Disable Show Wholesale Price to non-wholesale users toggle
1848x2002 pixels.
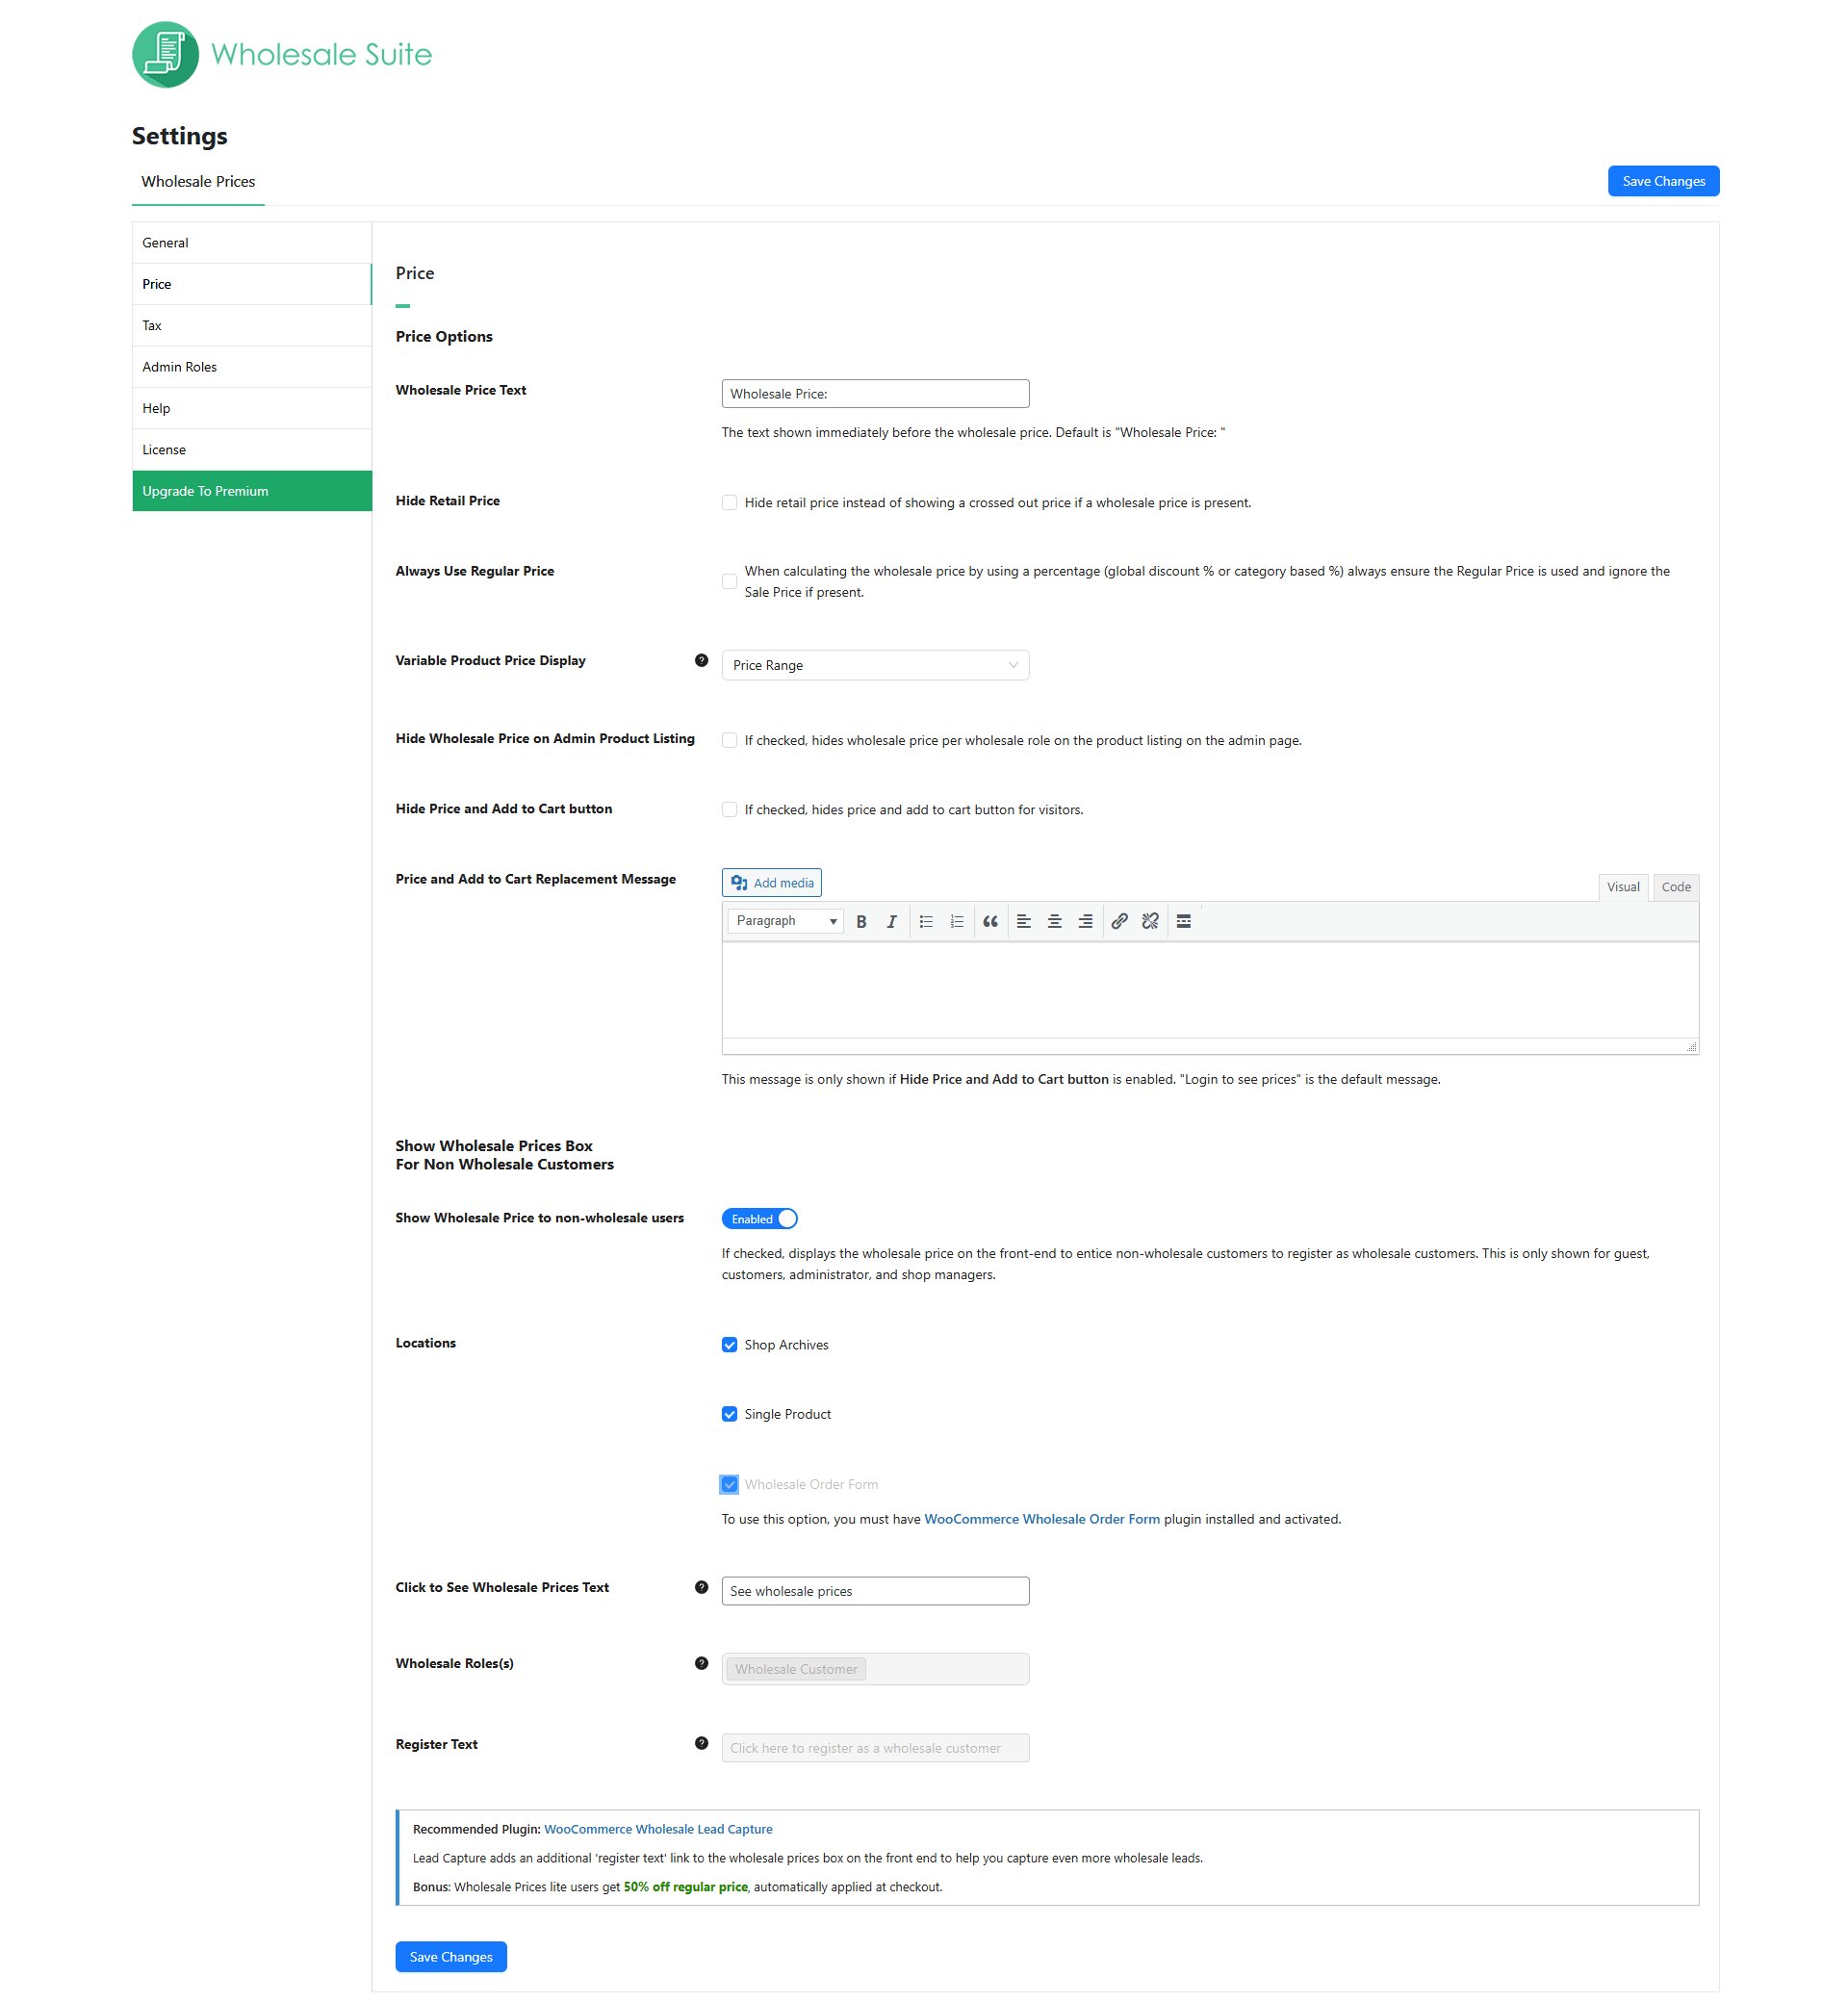759,1218
